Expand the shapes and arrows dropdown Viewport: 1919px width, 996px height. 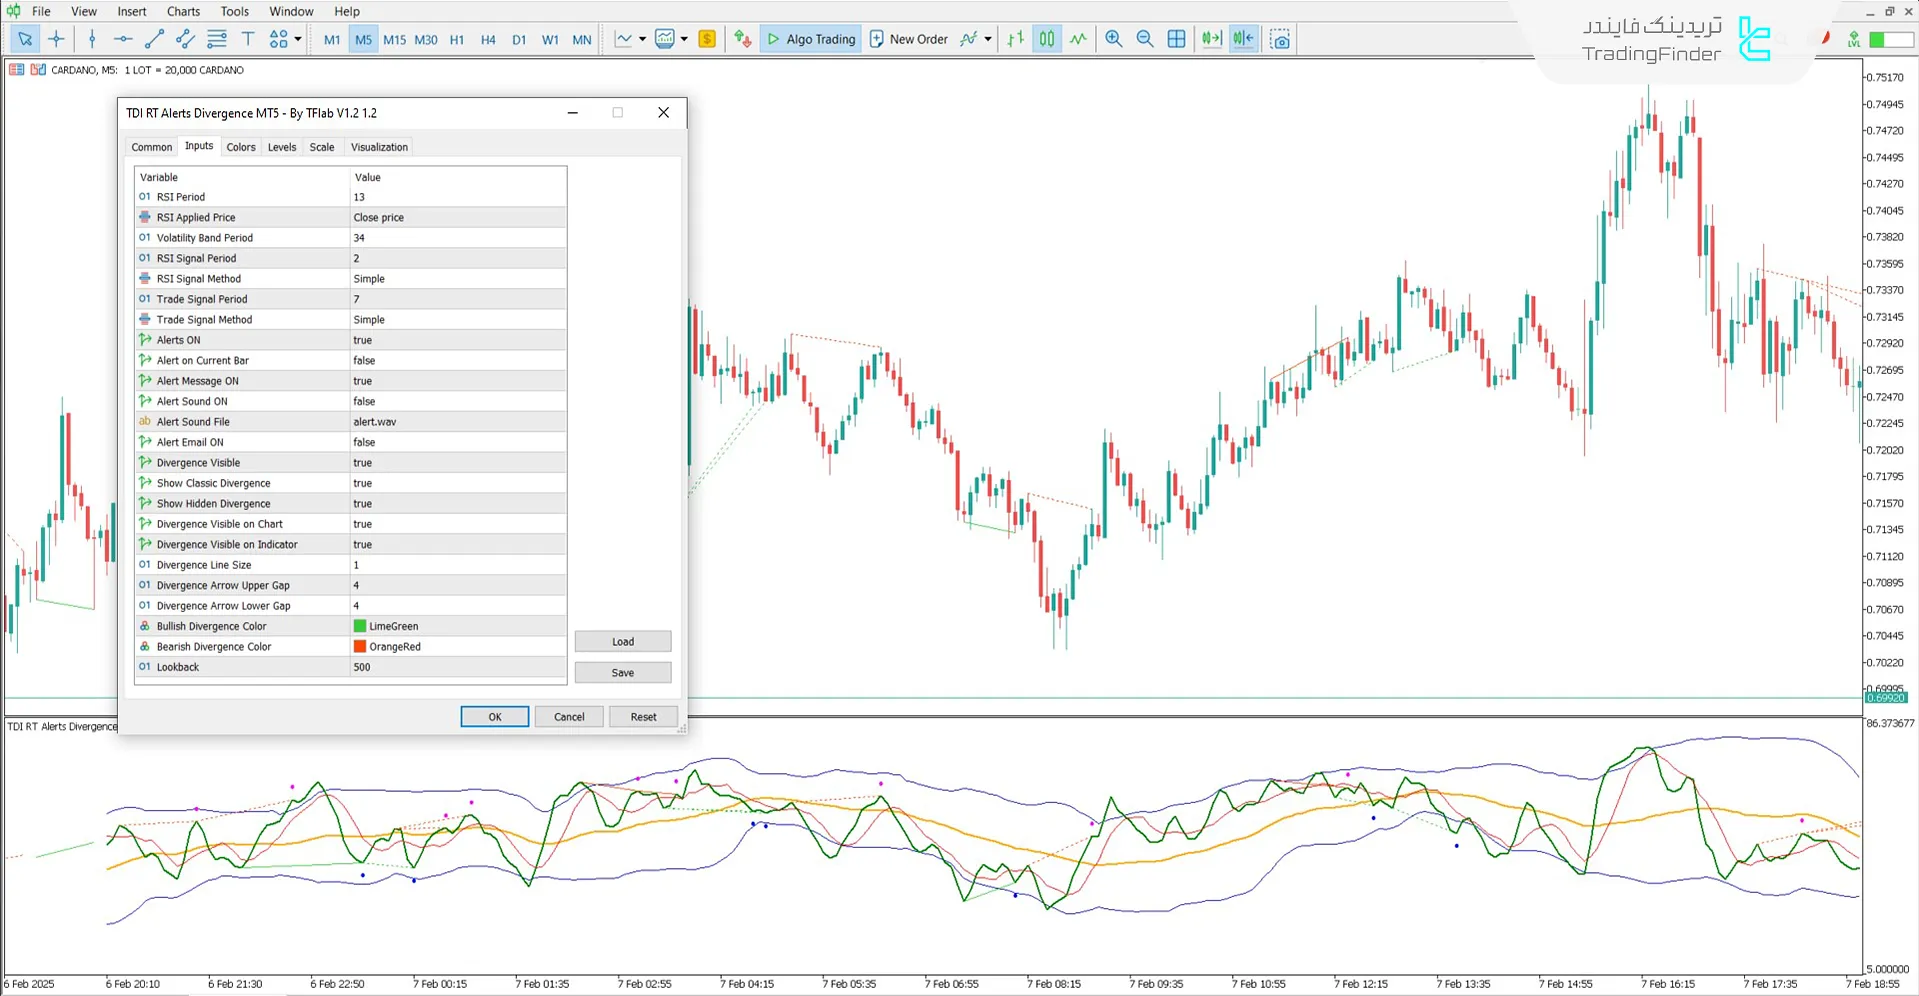296,39
